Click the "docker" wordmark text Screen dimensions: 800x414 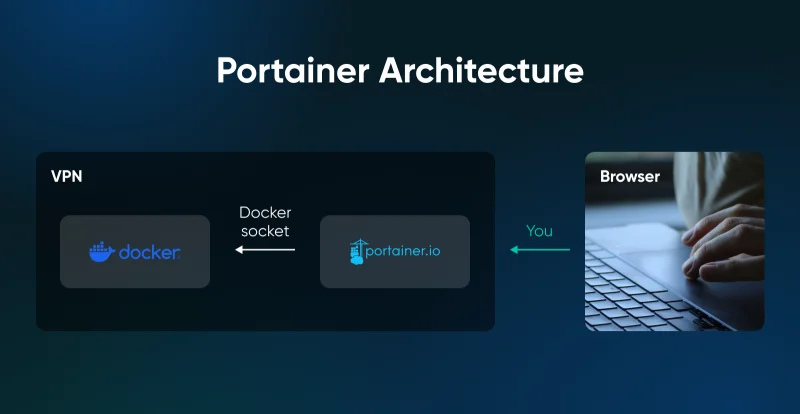click(149, 252)
